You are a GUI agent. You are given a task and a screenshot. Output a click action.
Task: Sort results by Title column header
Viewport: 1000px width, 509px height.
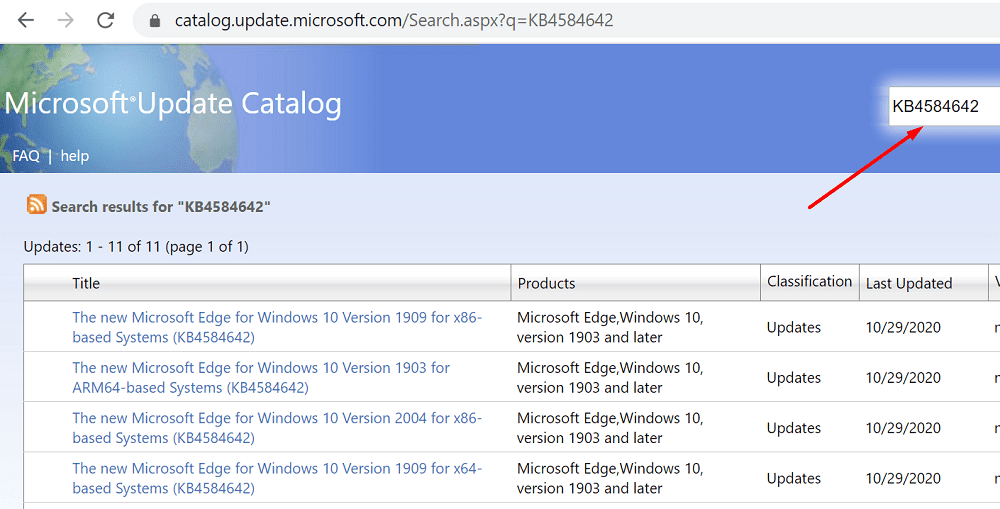tap(86, 283)
